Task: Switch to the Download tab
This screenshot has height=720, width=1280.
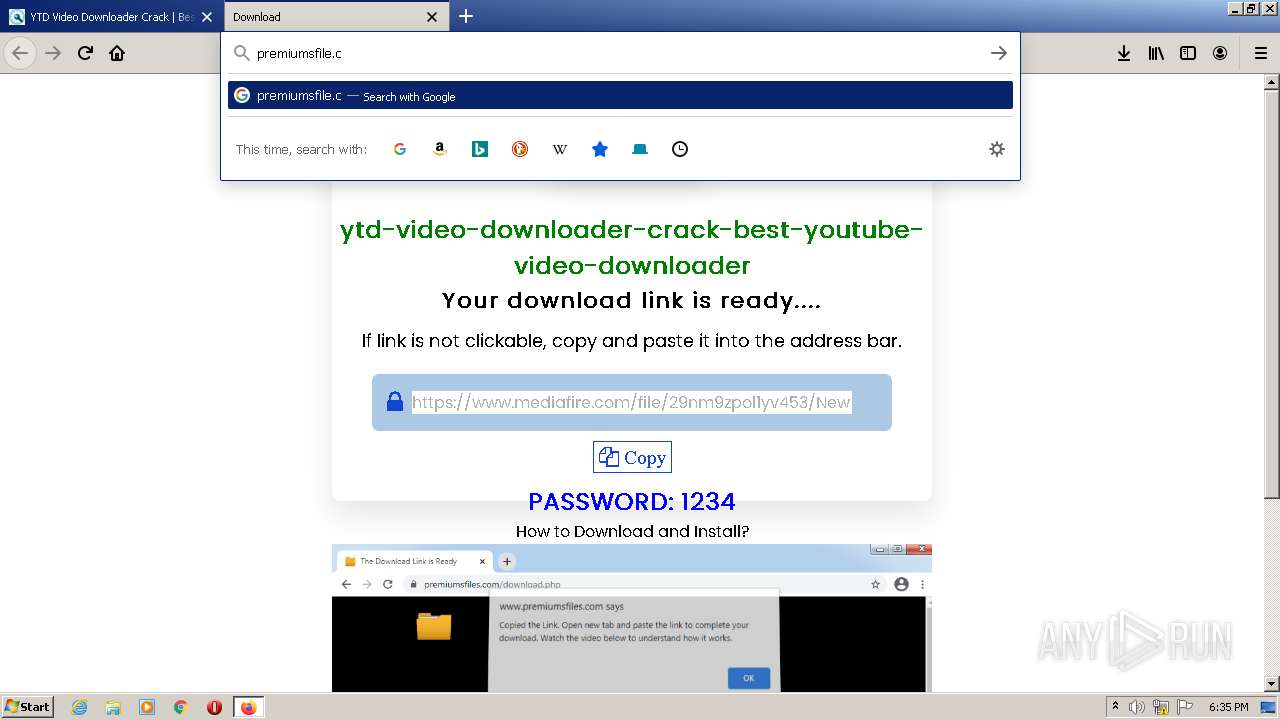Action: click(337, 17)
